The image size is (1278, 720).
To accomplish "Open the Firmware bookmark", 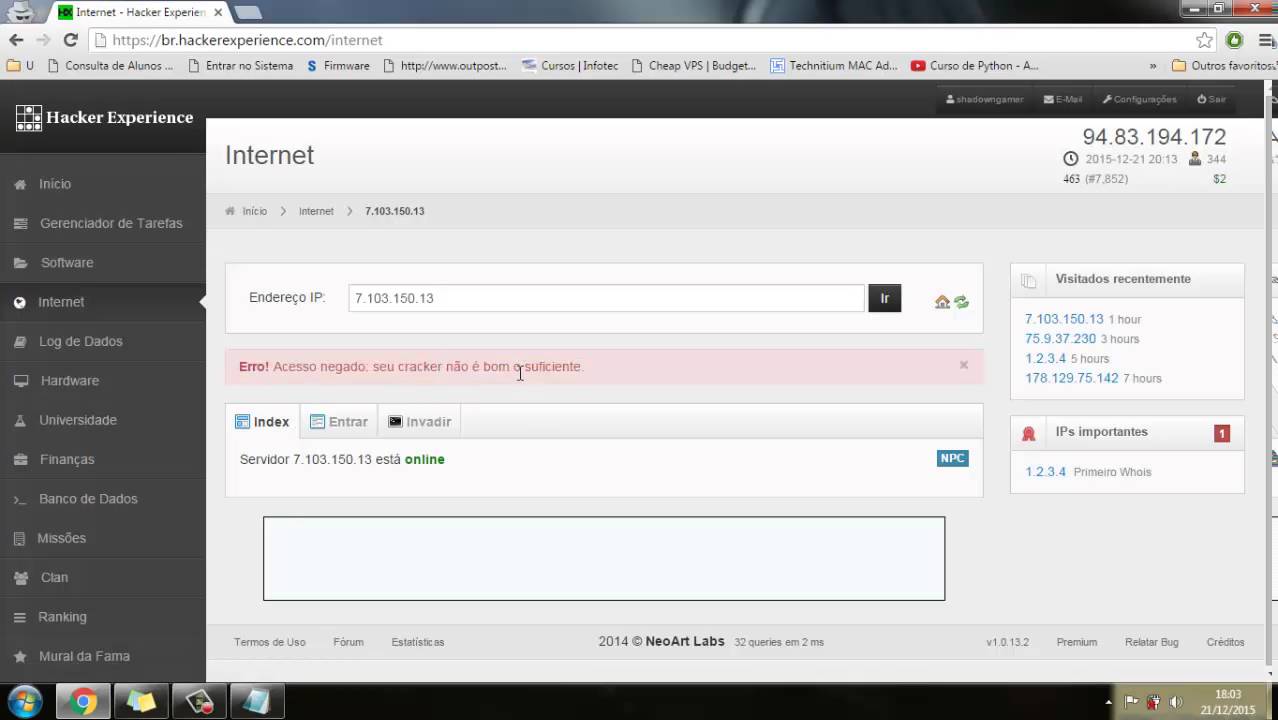I will [x=338, y=66].
